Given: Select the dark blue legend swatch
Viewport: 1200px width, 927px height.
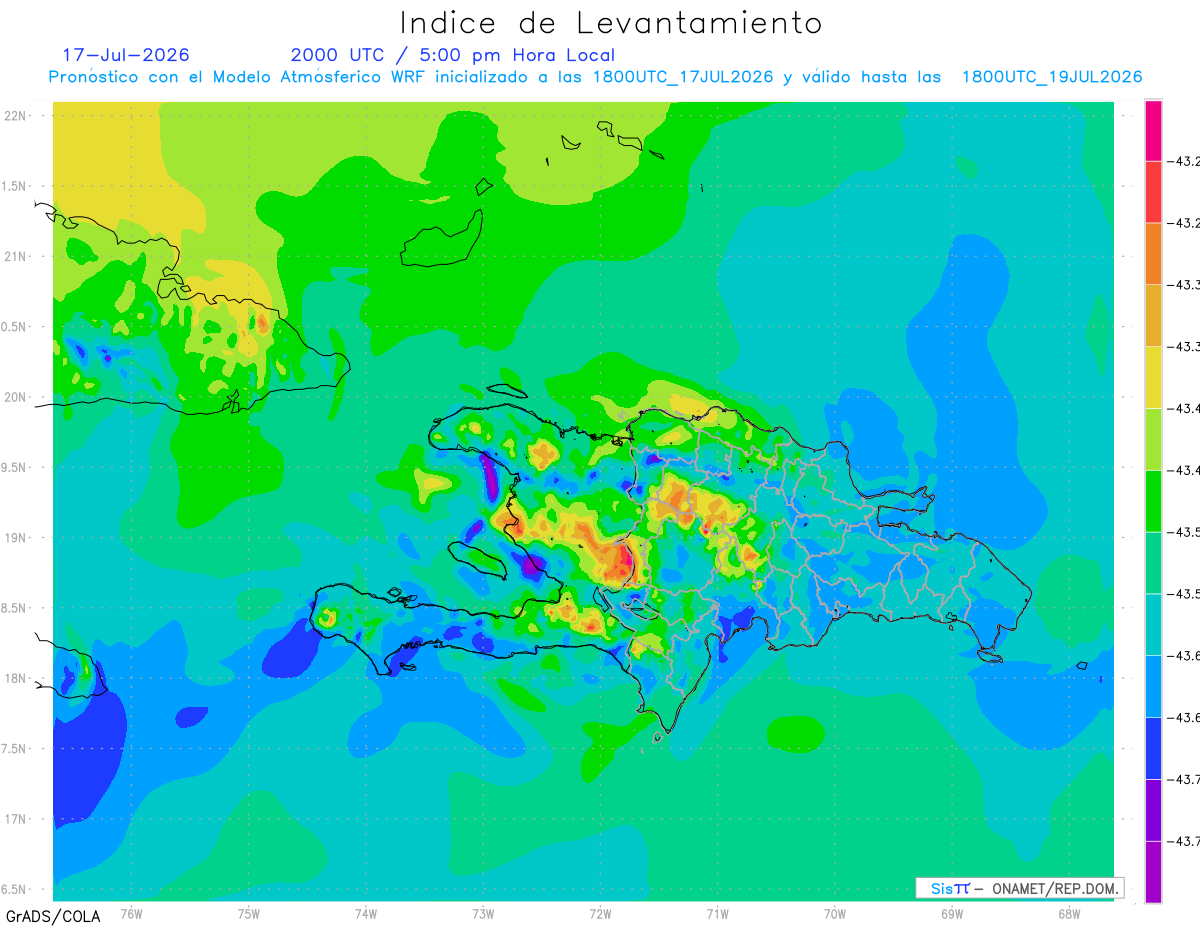Looking at the screenshot, I should point(1153,748).
